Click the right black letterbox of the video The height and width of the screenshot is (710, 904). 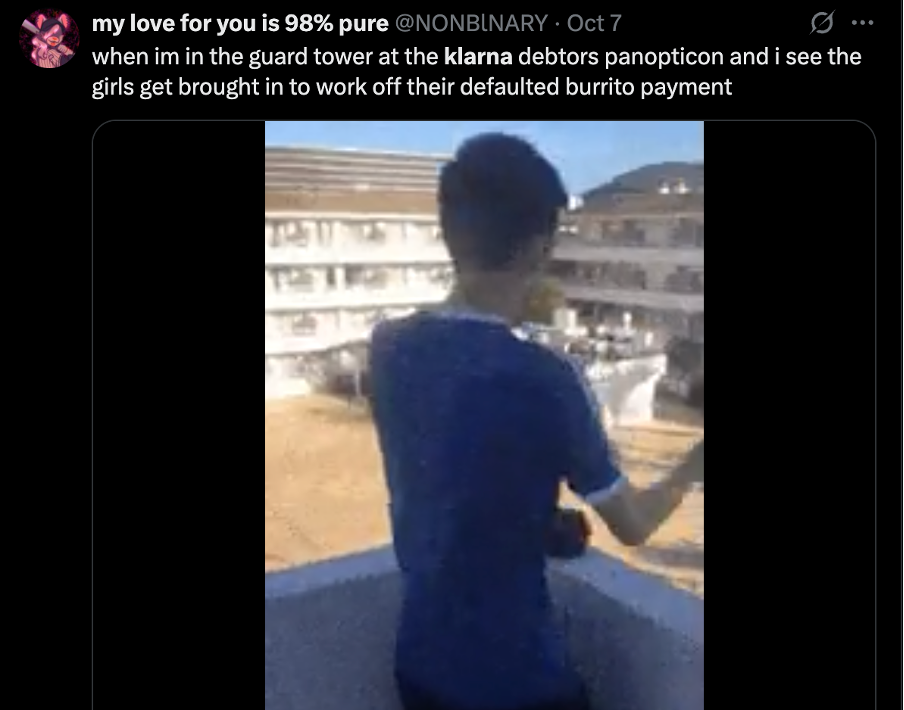(x=789, y=415)
